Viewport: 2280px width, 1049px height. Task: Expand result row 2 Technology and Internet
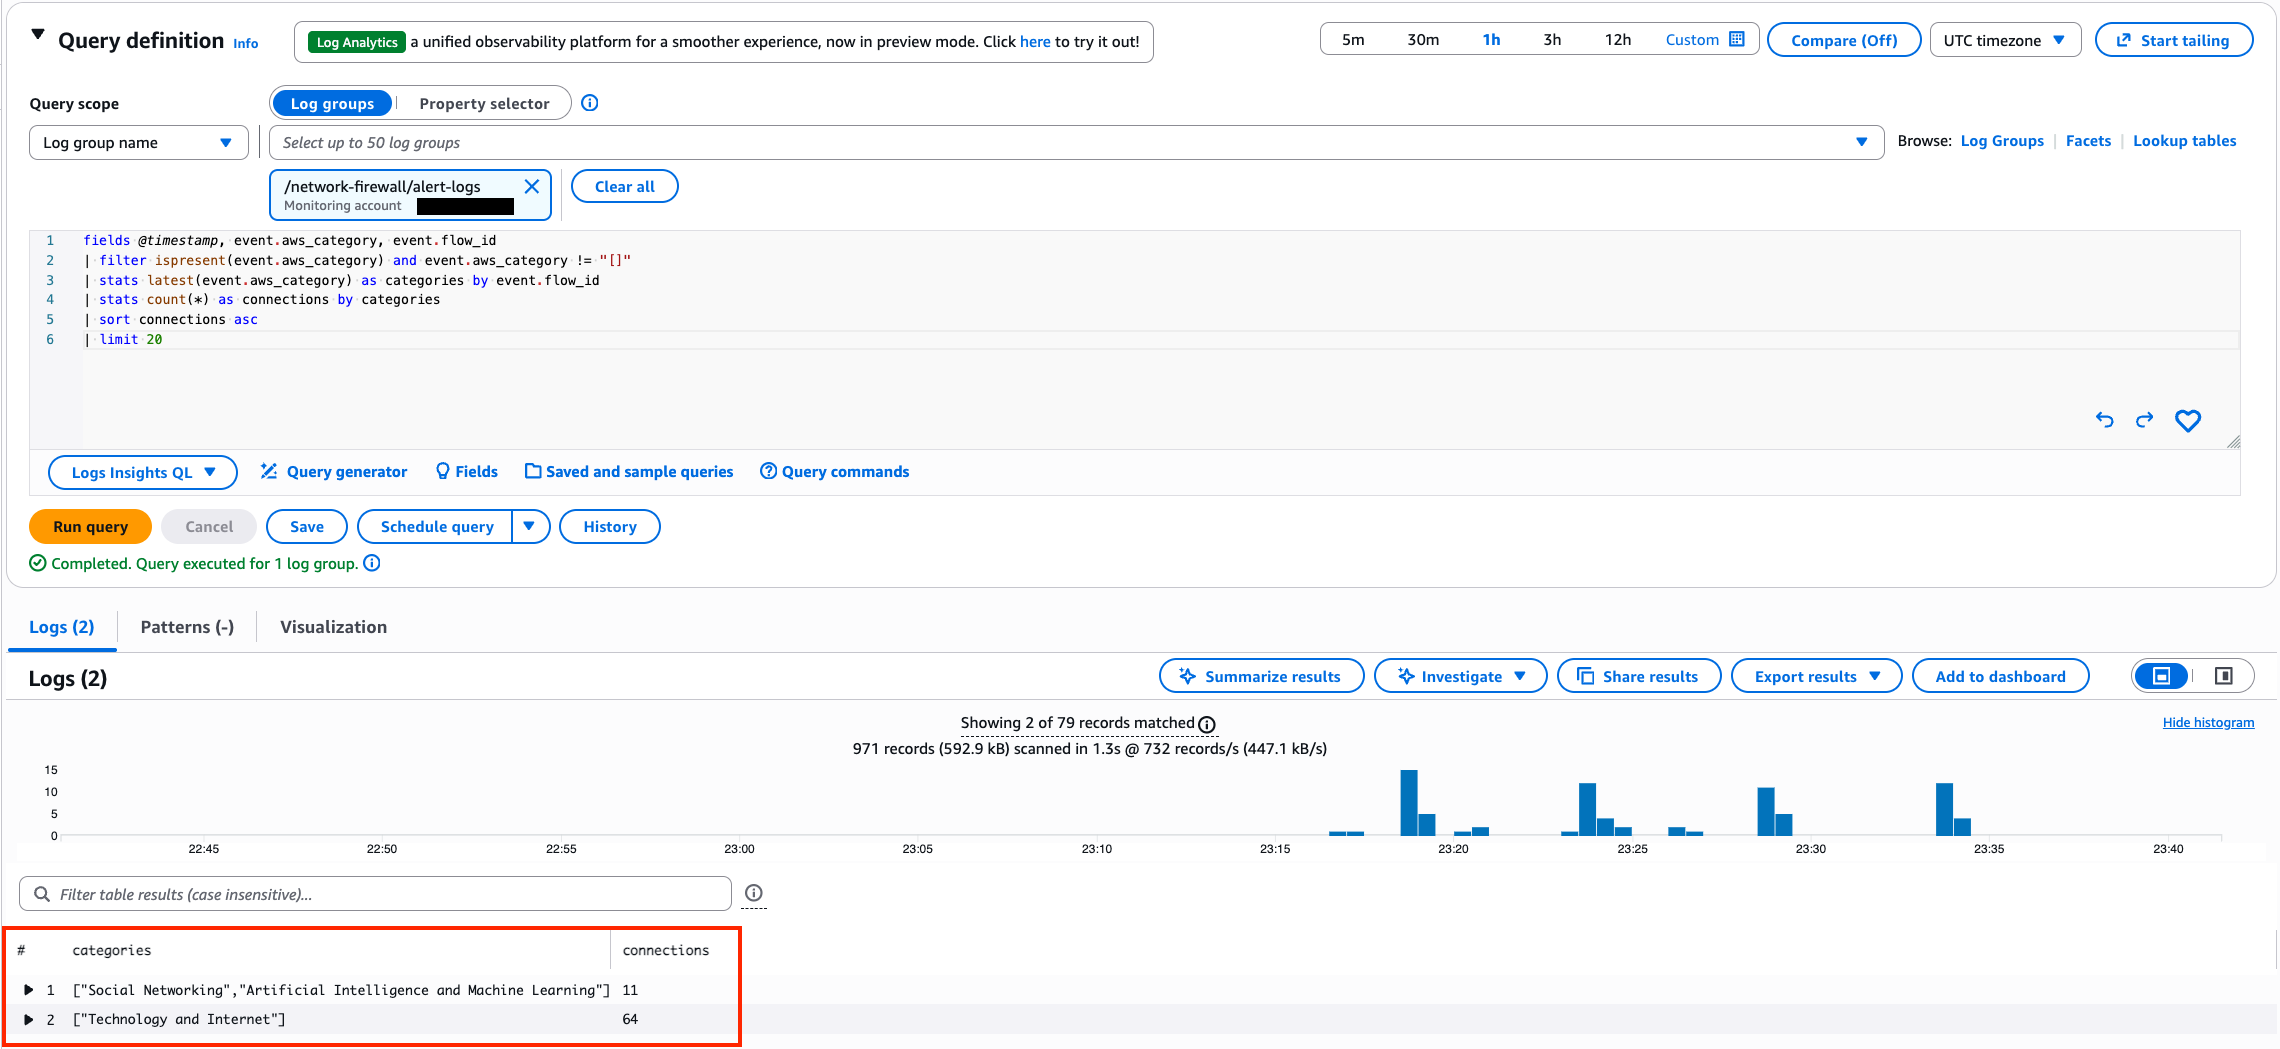click(x=29, y=1020)
